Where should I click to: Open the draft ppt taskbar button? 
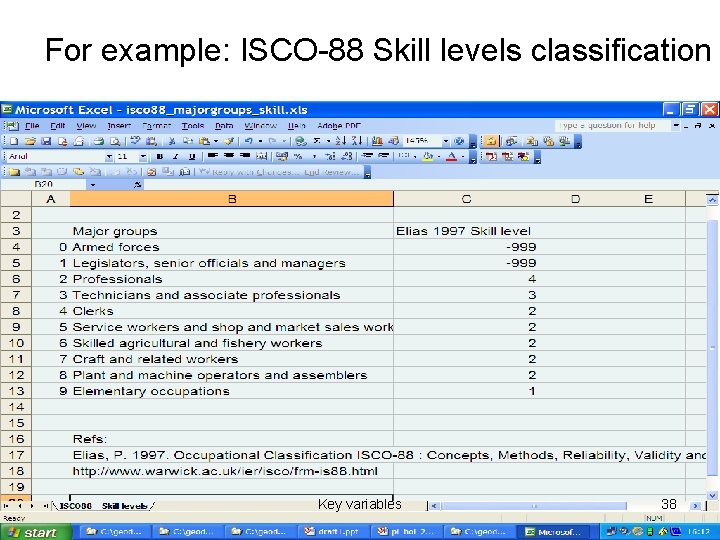click(333, 532)
